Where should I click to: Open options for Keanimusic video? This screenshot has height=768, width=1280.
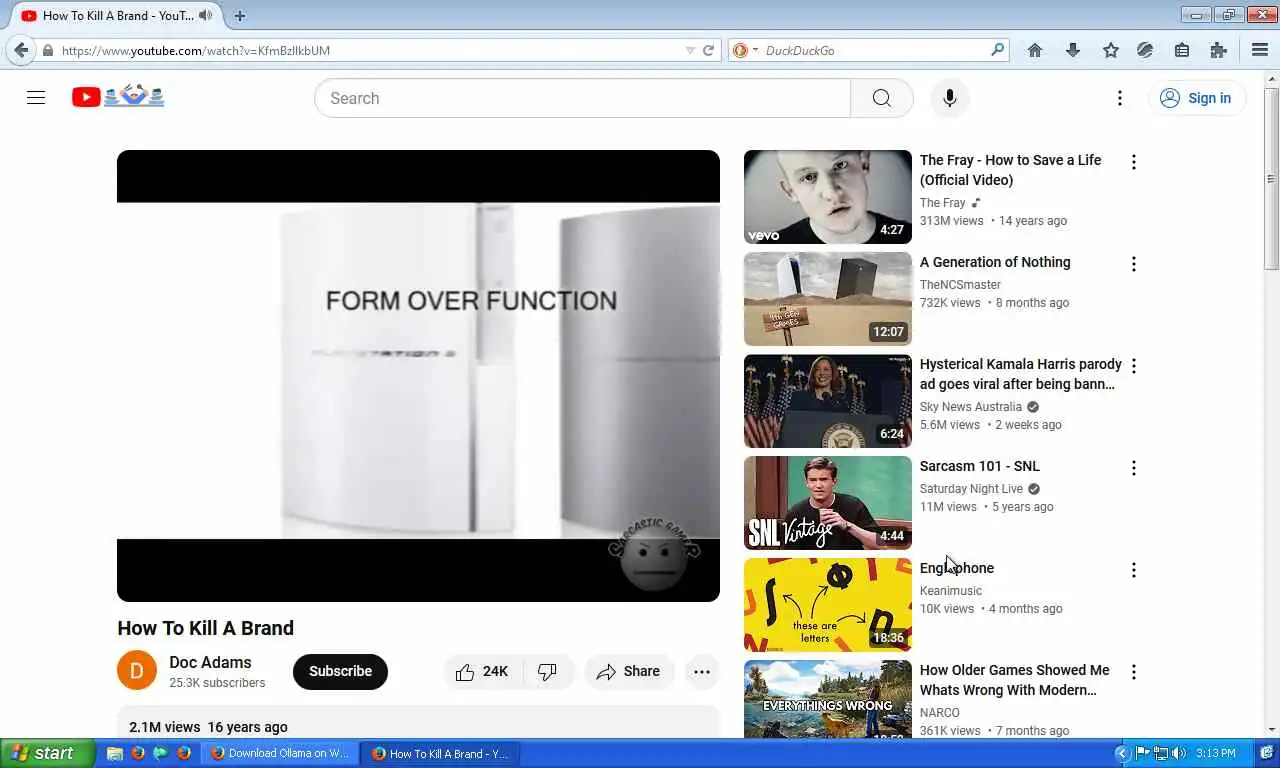click(x=1134, y=570)
